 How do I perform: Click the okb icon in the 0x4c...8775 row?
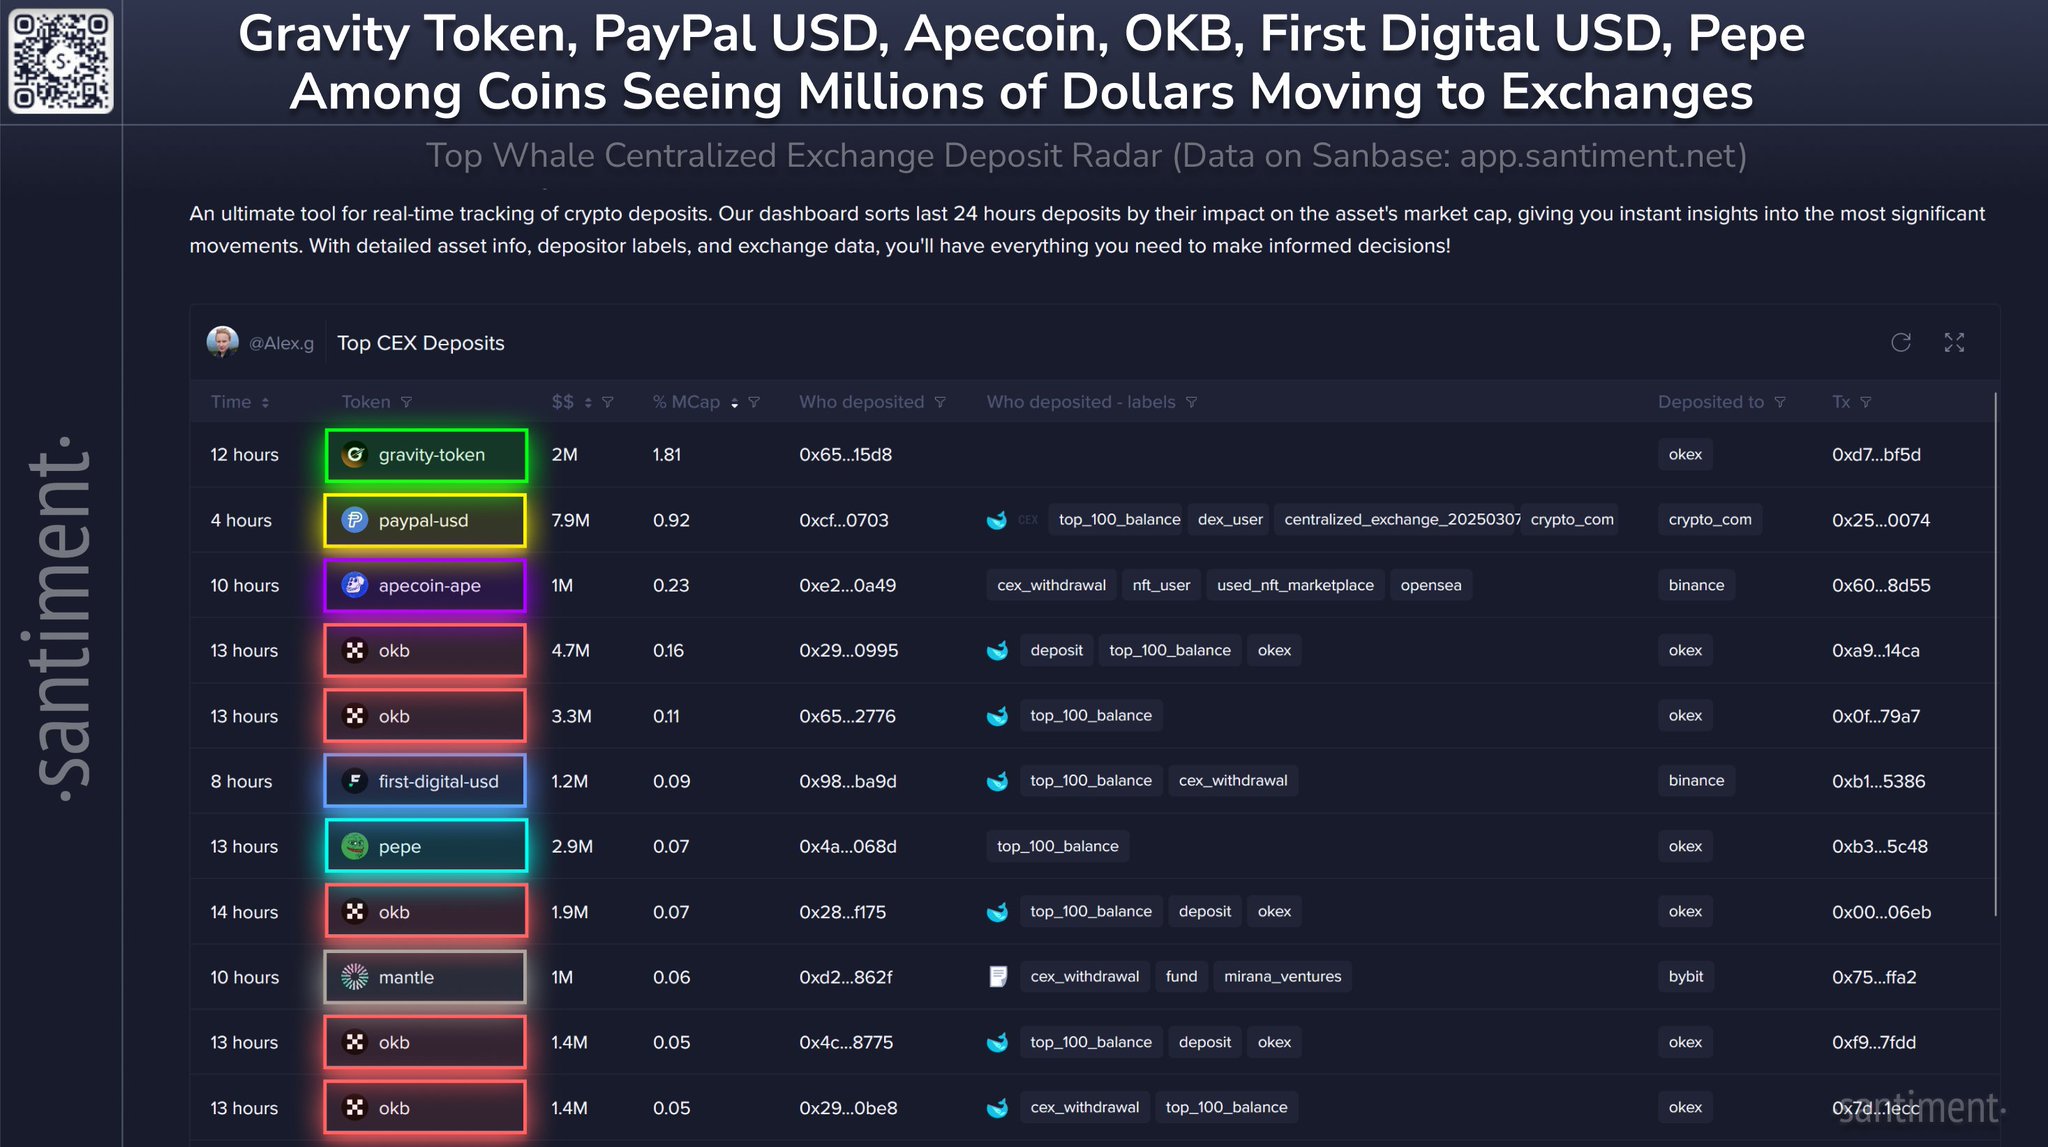click(x=354, y=1042)
